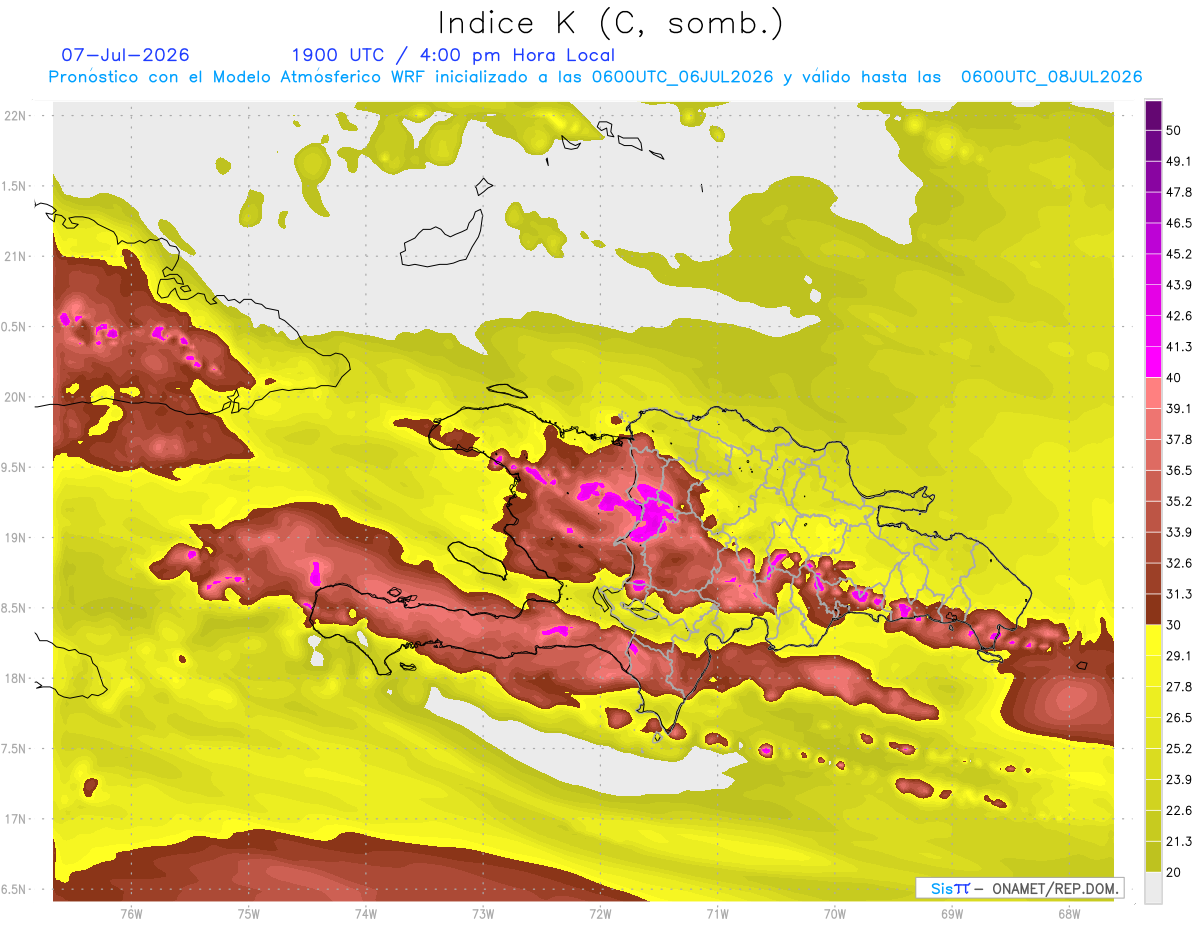Click the 'SisTT - ONAMET/REP.DOM.' credit box

pyautogui.click(x=1020, y=888)
